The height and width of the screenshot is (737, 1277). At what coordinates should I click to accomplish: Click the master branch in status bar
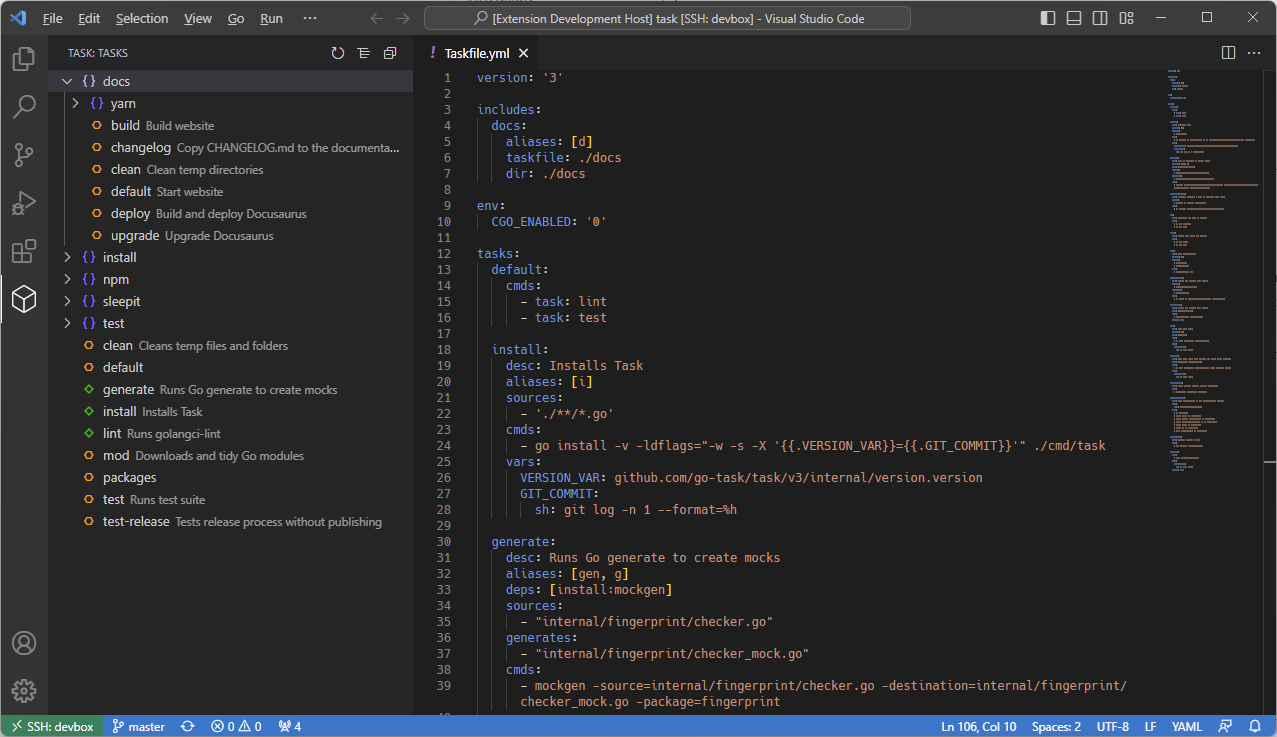(138, 726)
